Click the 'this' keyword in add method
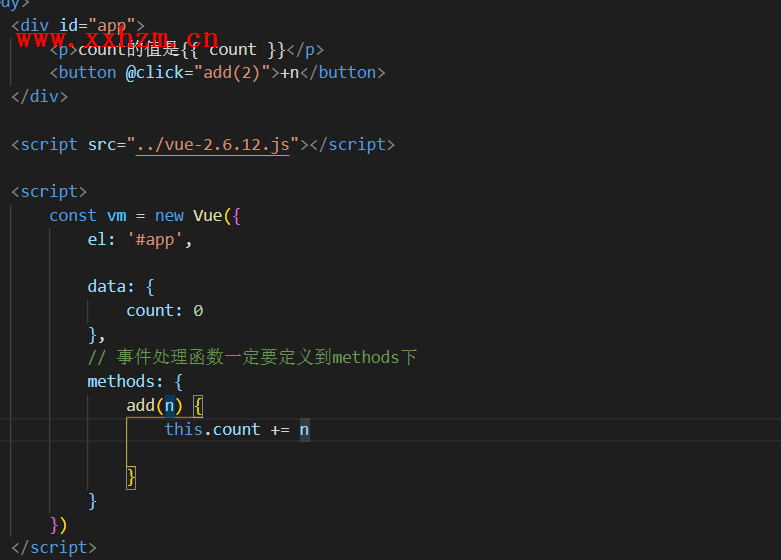 click(x=183, y=429)
